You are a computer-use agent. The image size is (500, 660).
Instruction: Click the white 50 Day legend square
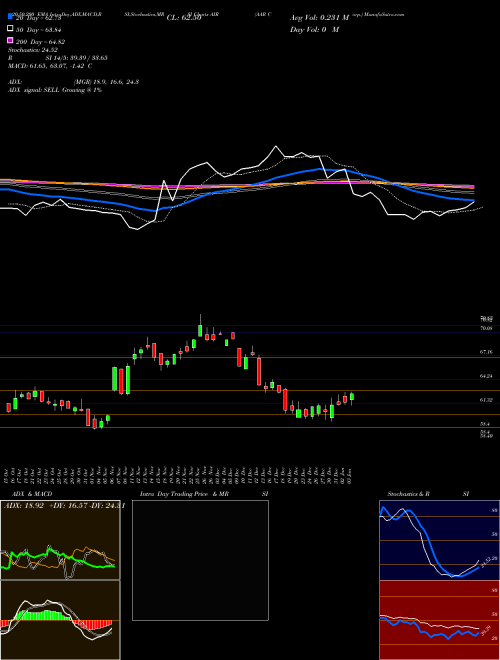[x=10, y=29]
